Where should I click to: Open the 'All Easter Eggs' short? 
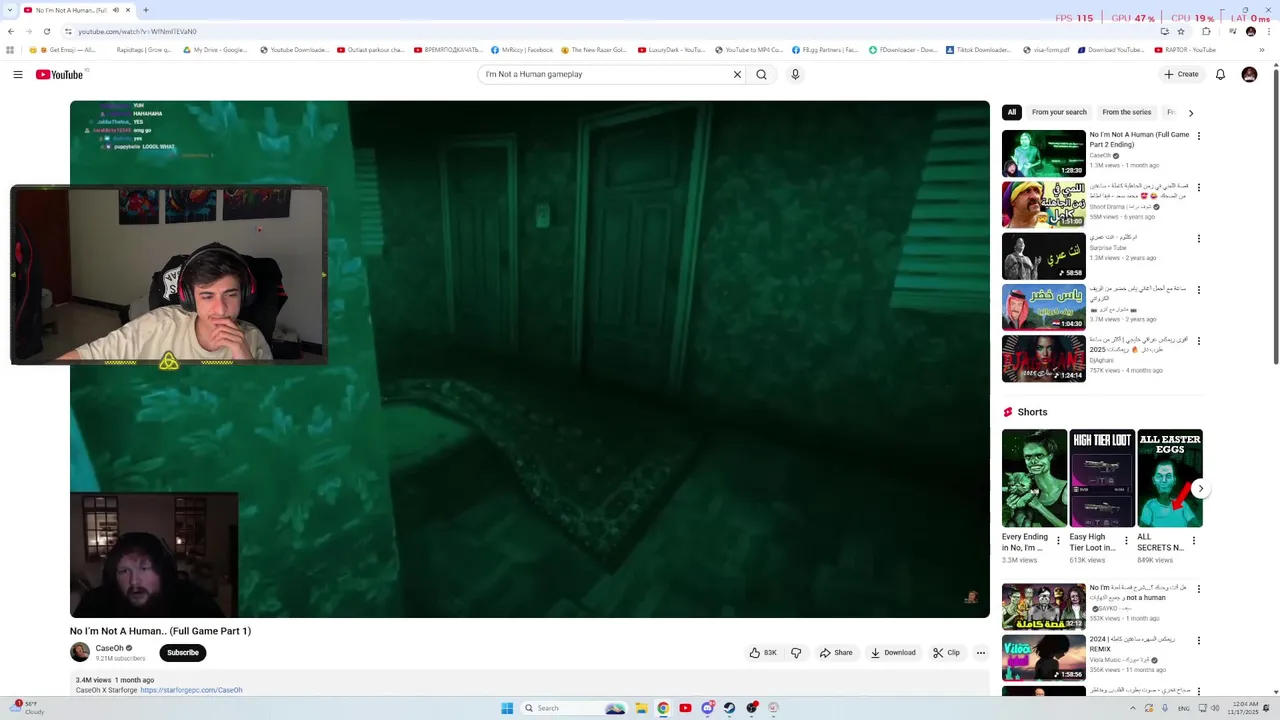pyautogui.click(x=1169, y=478)
